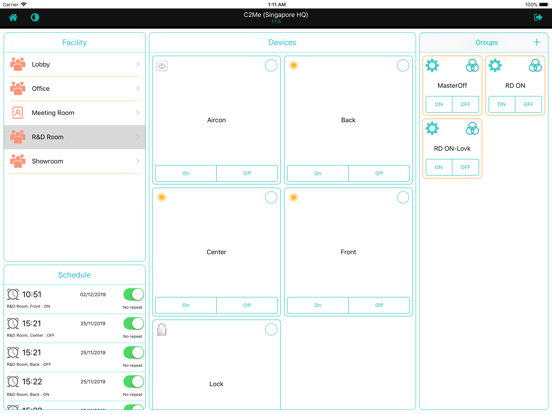The height and width of the screenshot is (414, 552).
Task: Select Office in the Facility list
Action: 75,89
